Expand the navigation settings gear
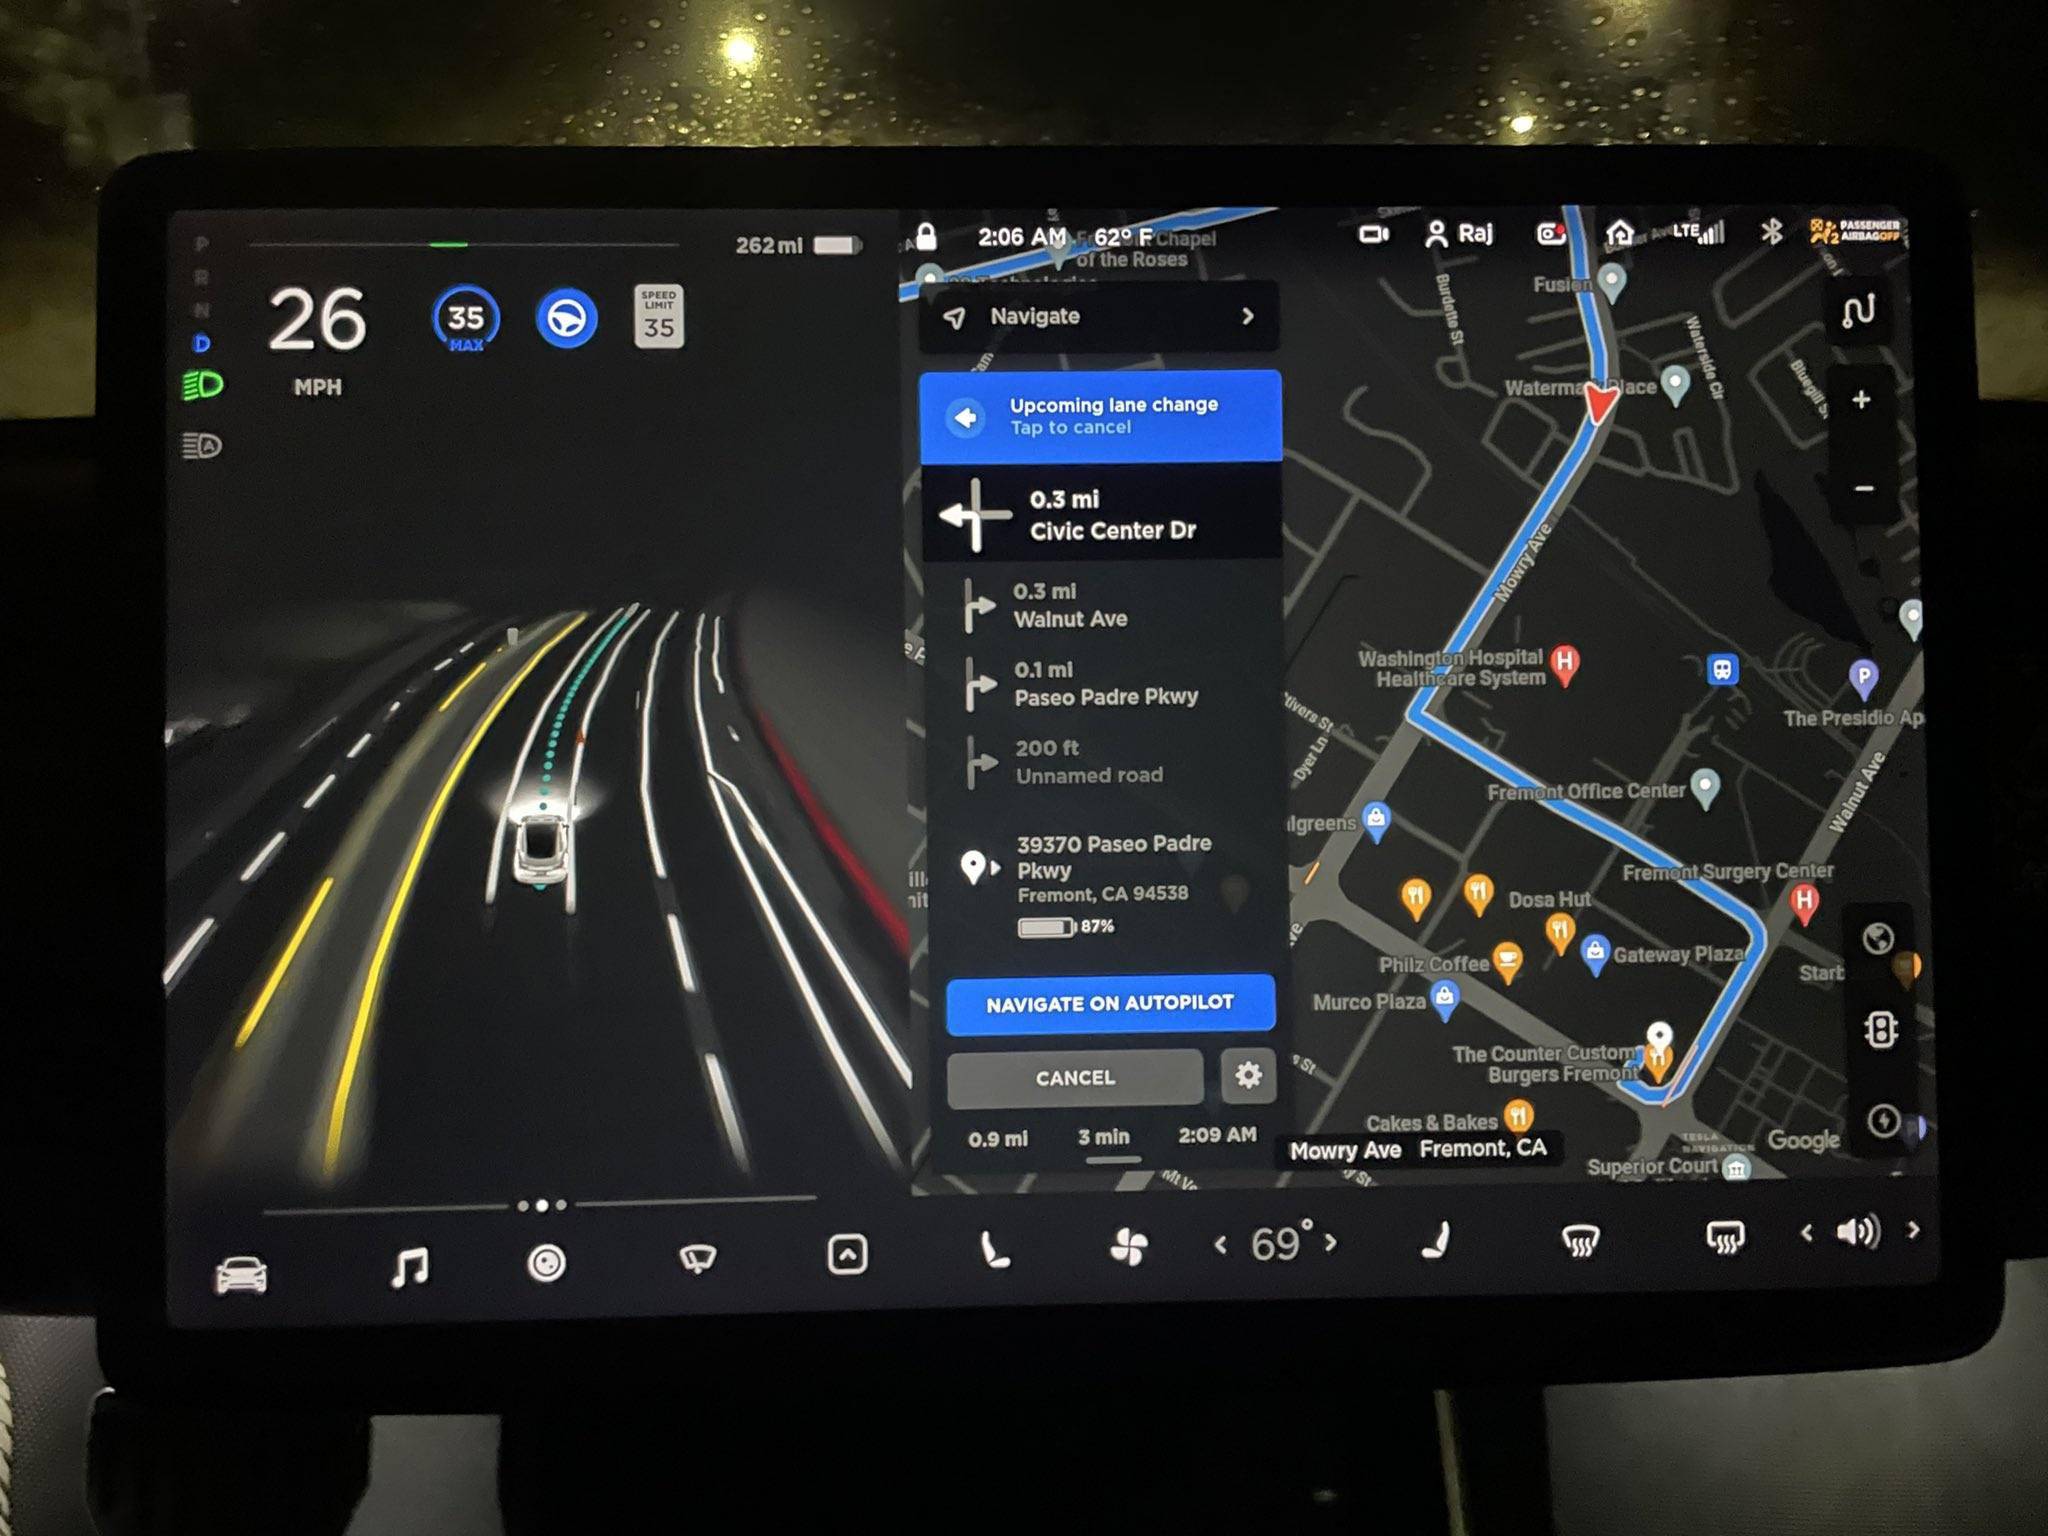Screen dimensions: 2048x1536 (1250, 1075)
